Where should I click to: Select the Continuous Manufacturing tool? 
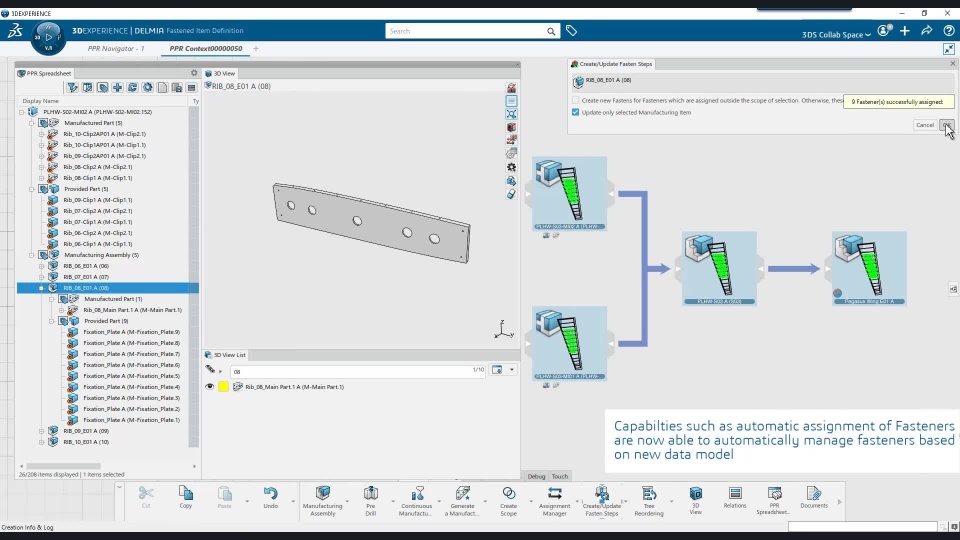(416, 501)
